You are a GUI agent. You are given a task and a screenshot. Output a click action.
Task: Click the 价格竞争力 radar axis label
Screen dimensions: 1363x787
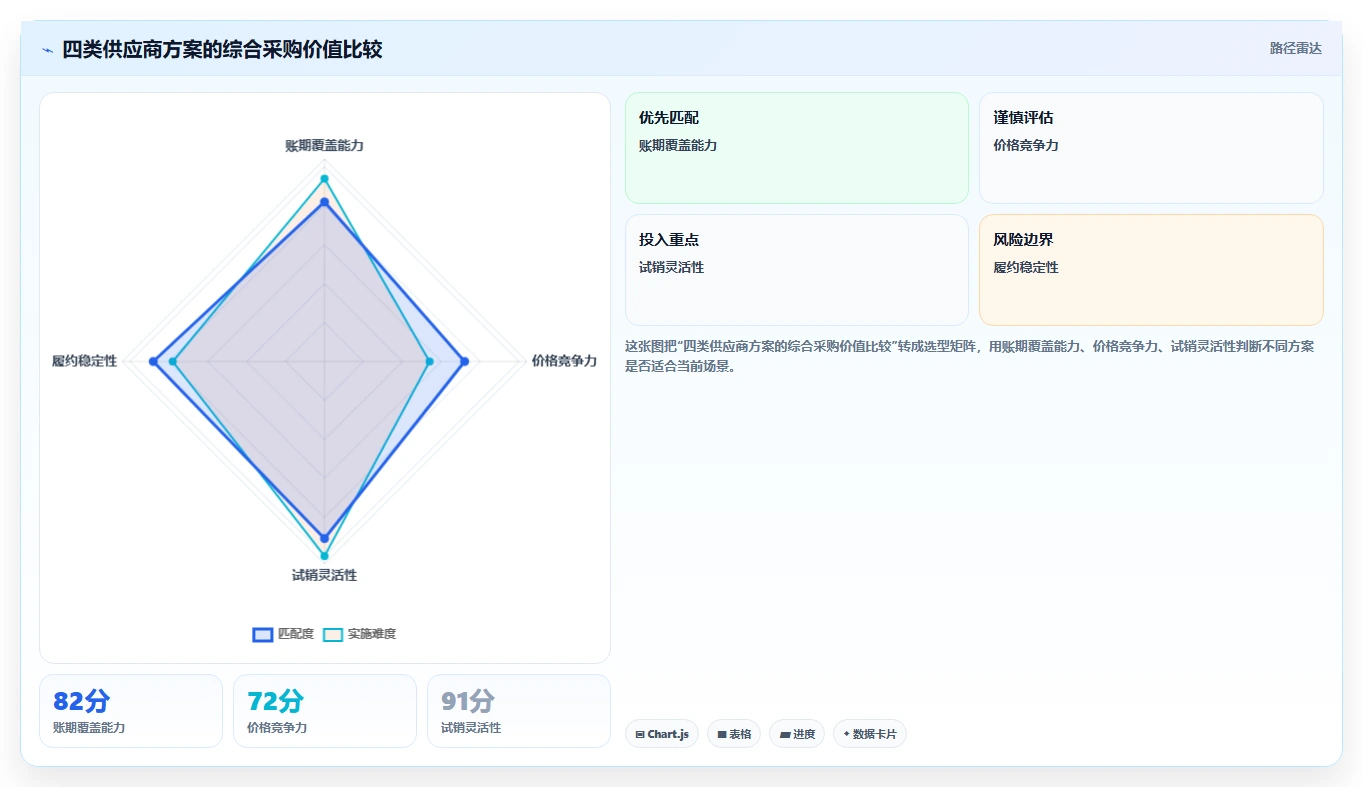564,361
